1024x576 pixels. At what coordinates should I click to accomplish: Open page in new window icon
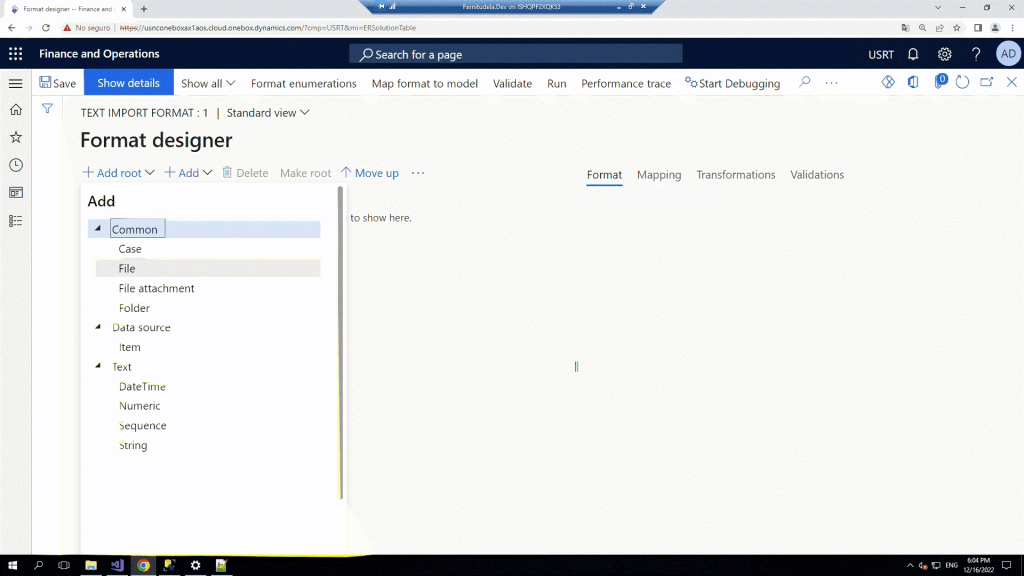pyautogui.click(x=987, y=83)
